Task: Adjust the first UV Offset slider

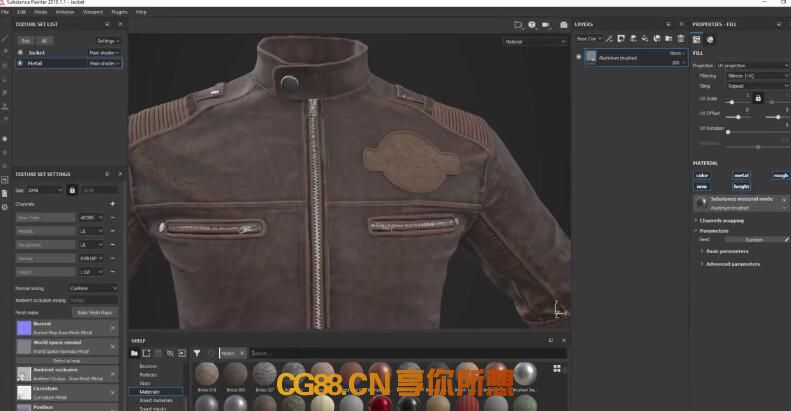Action: click(x=738, y=117)
